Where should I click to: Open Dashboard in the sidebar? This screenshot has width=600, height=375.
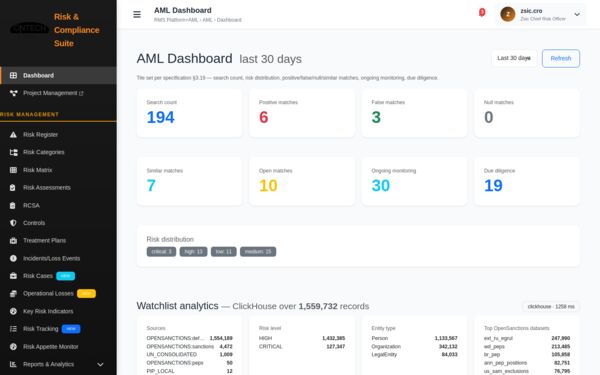click(58, 75)
